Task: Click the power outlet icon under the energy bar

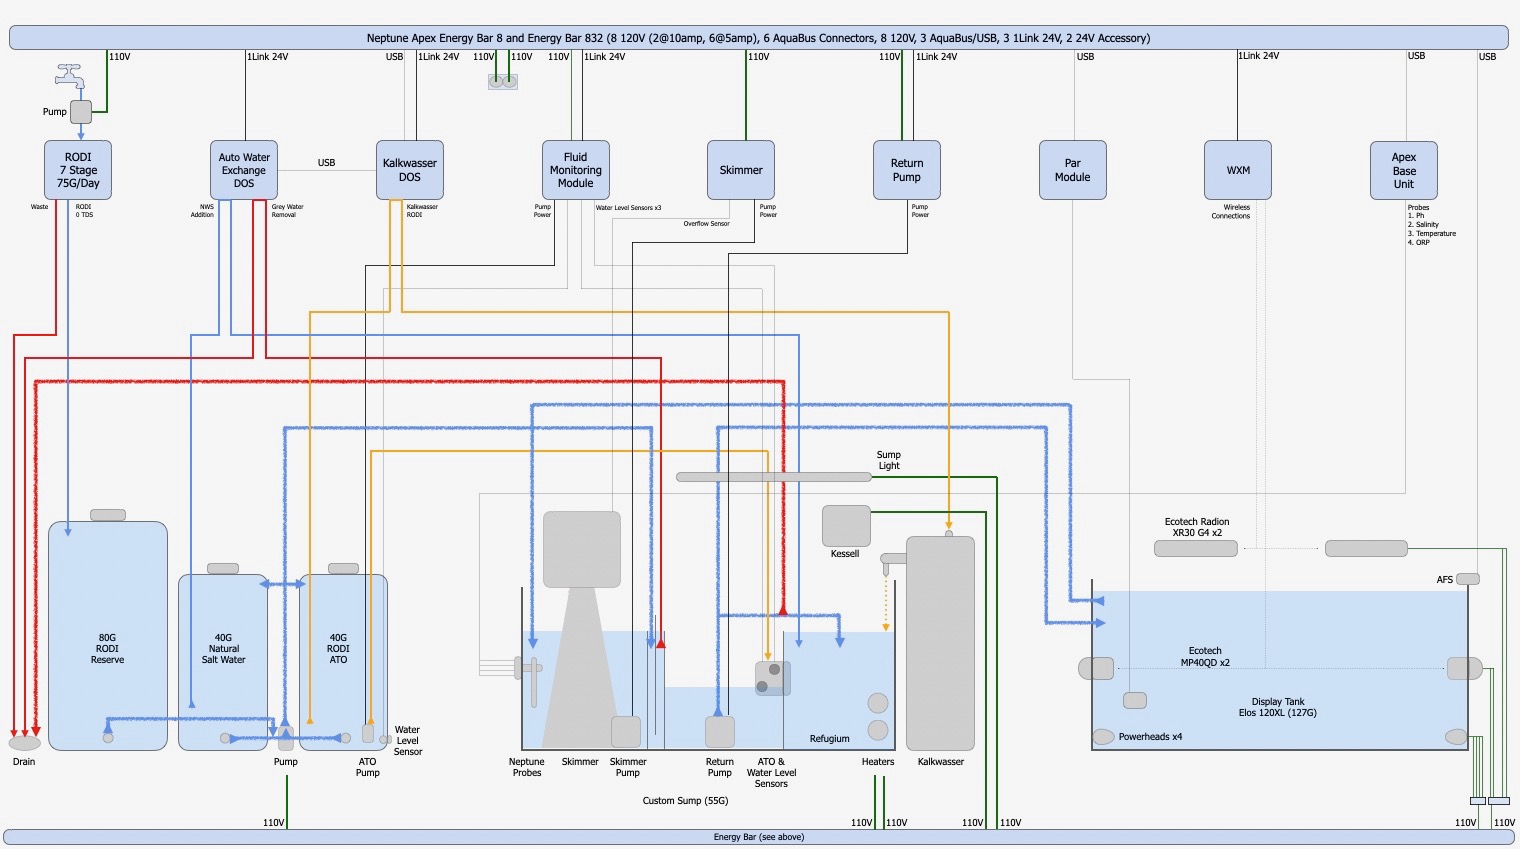Action: point(503,81)
